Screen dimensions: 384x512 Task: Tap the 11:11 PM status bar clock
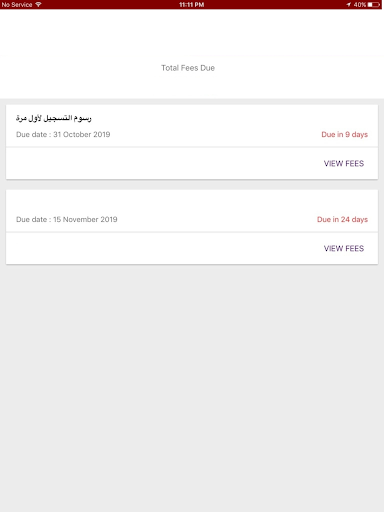(191, 5)
